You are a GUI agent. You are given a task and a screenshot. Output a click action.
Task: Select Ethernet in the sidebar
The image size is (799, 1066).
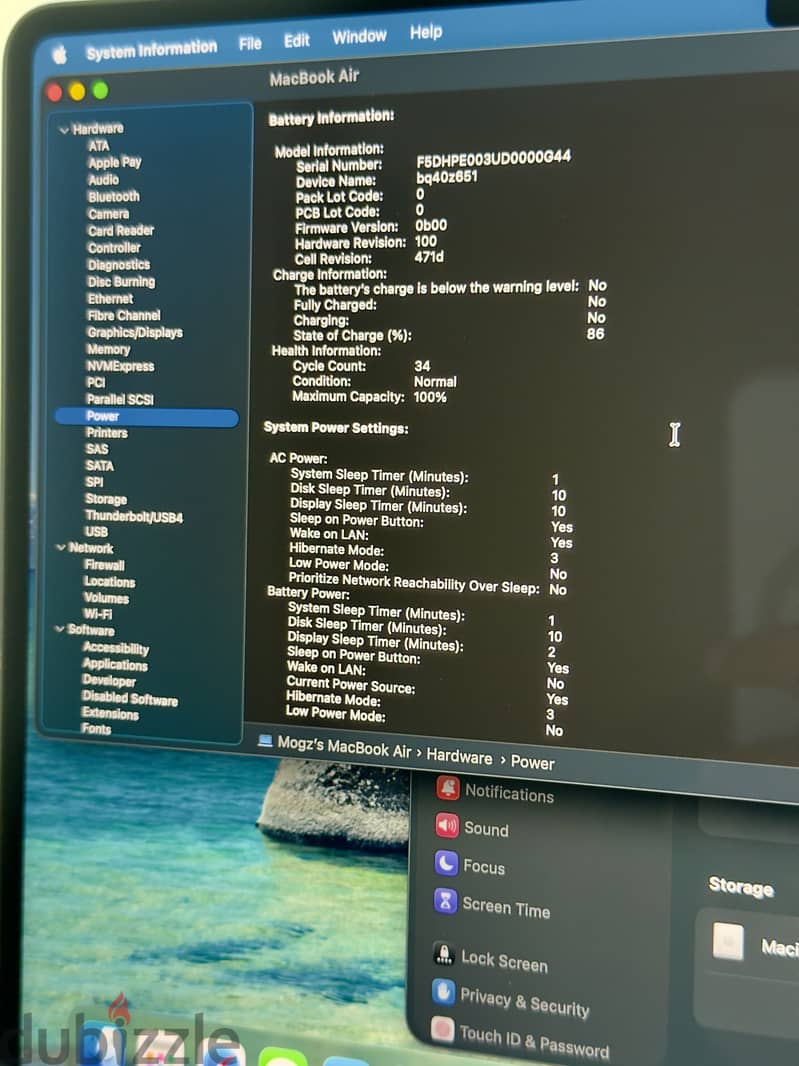[x=110, y=298]
